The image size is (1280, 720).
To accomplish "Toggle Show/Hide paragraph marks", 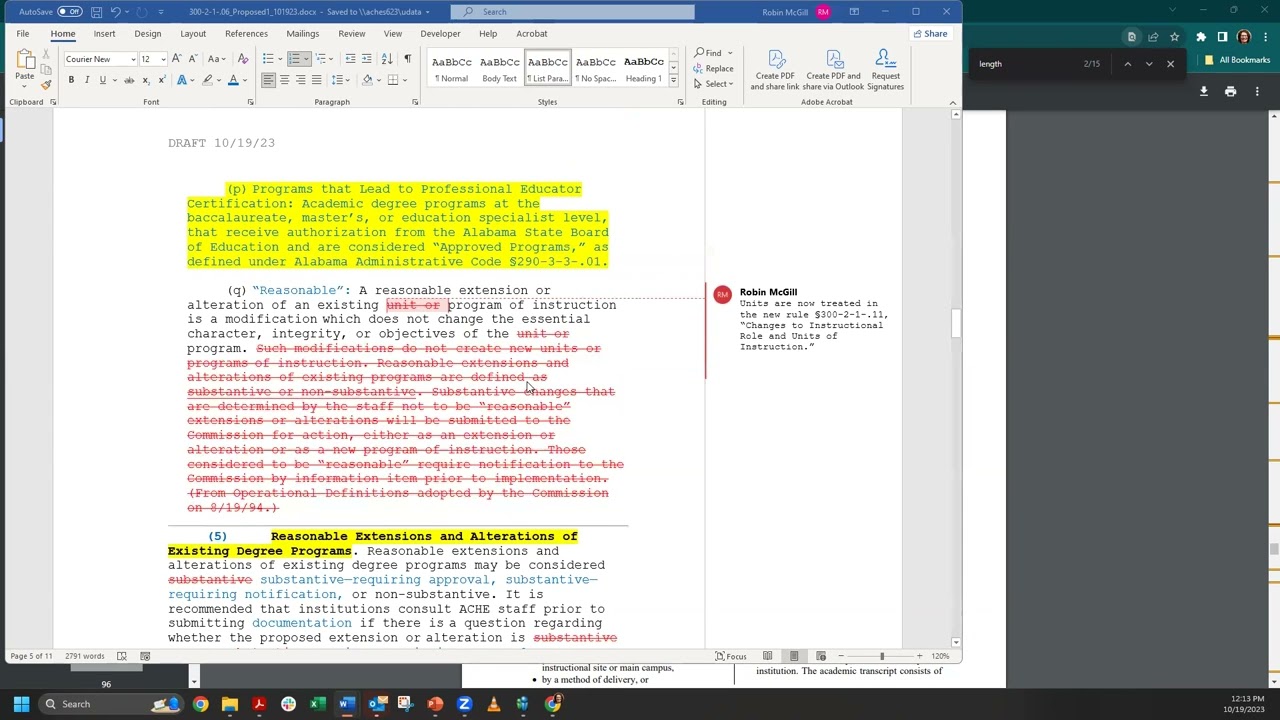I will click(407, 59).
